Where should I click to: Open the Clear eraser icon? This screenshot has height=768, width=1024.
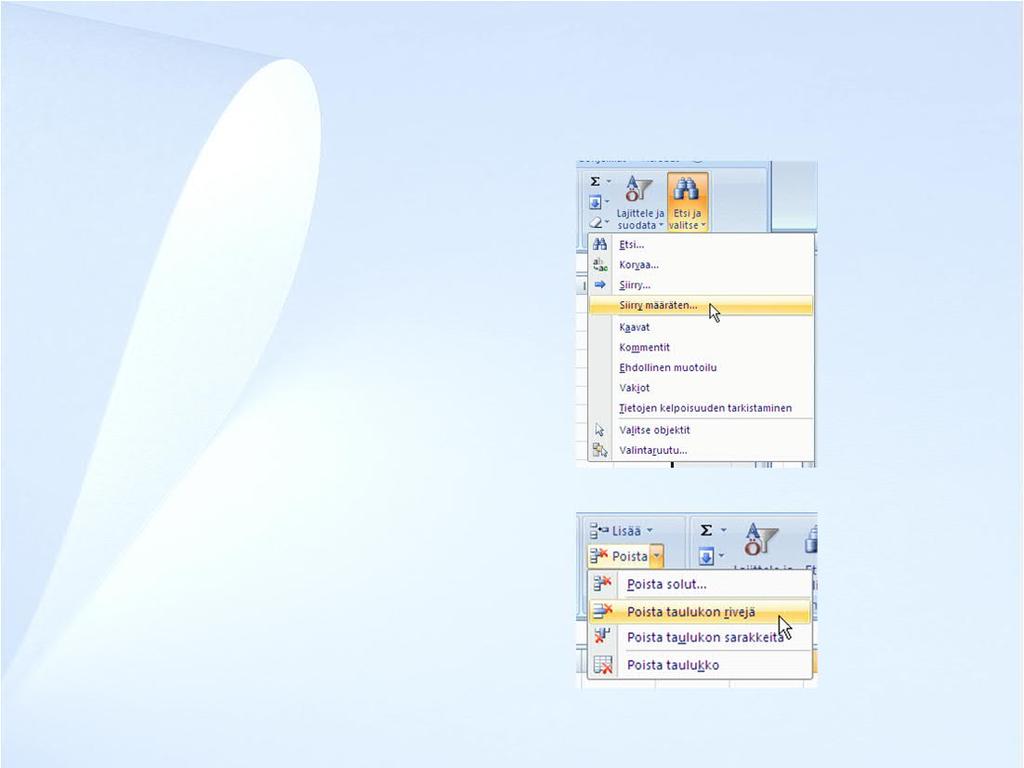(596, 223)
